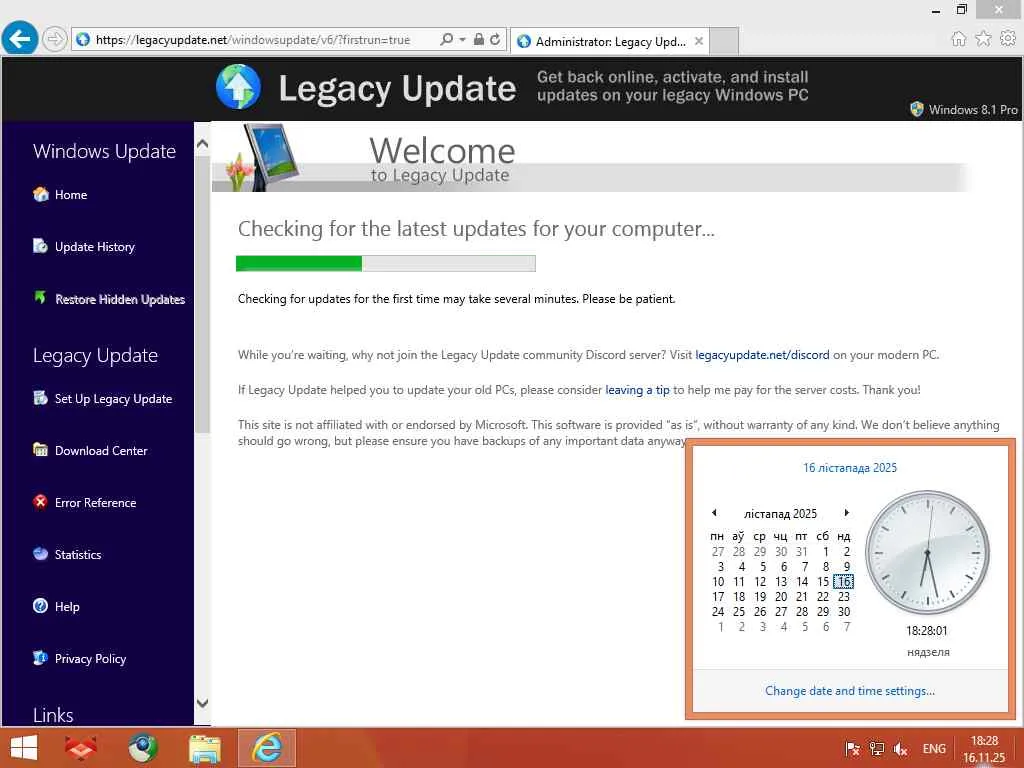
Task: Click the sidebar scroll down arrow
Action: 202,703
